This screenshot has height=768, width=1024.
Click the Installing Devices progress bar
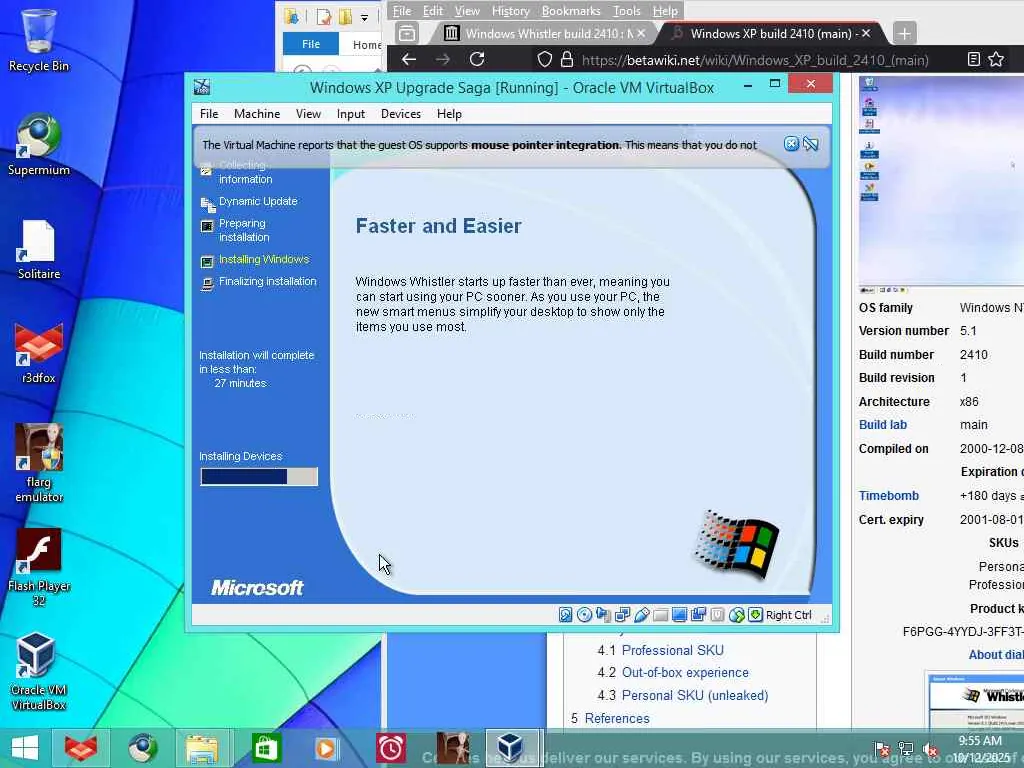pos(259,477)
